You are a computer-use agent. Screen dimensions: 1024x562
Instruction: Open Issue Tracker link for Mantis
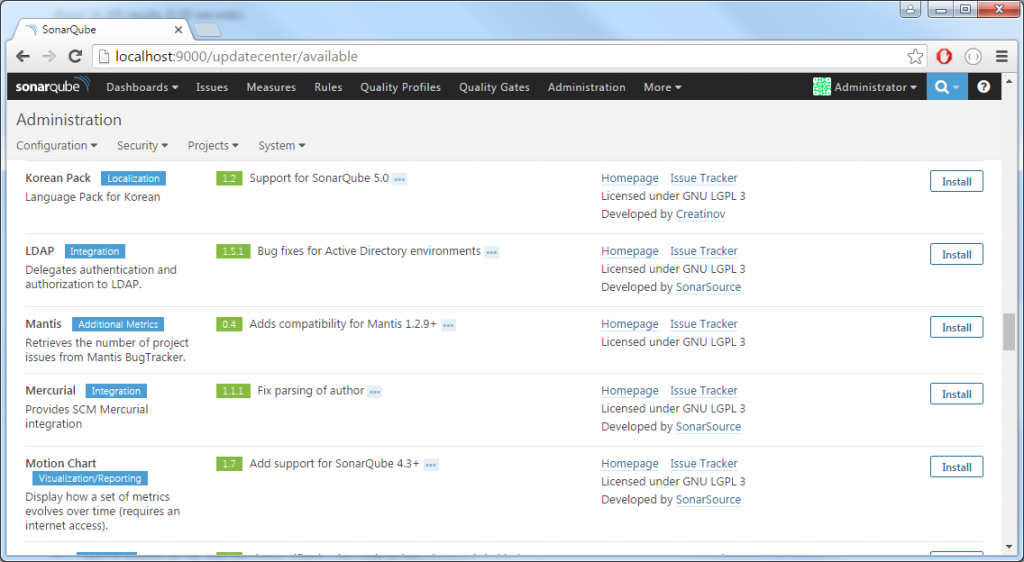coord(703,324)
